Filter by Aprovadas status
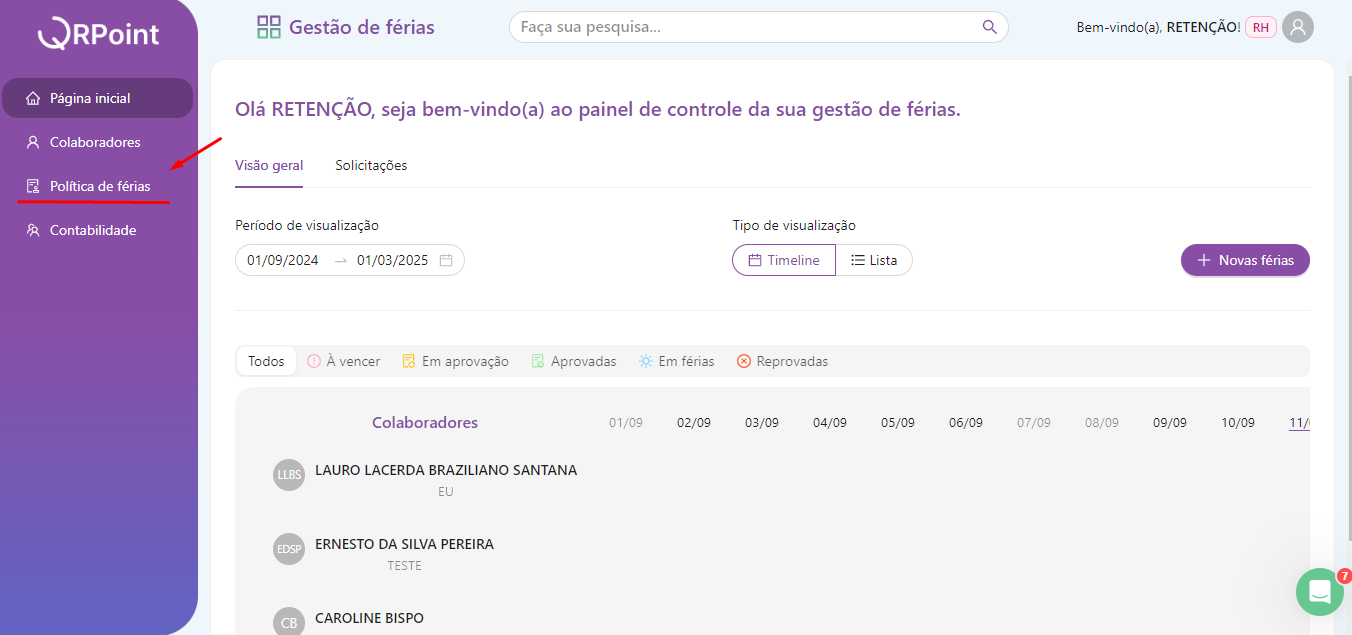This screenshot has height=635, width=1352. [574, 361]
